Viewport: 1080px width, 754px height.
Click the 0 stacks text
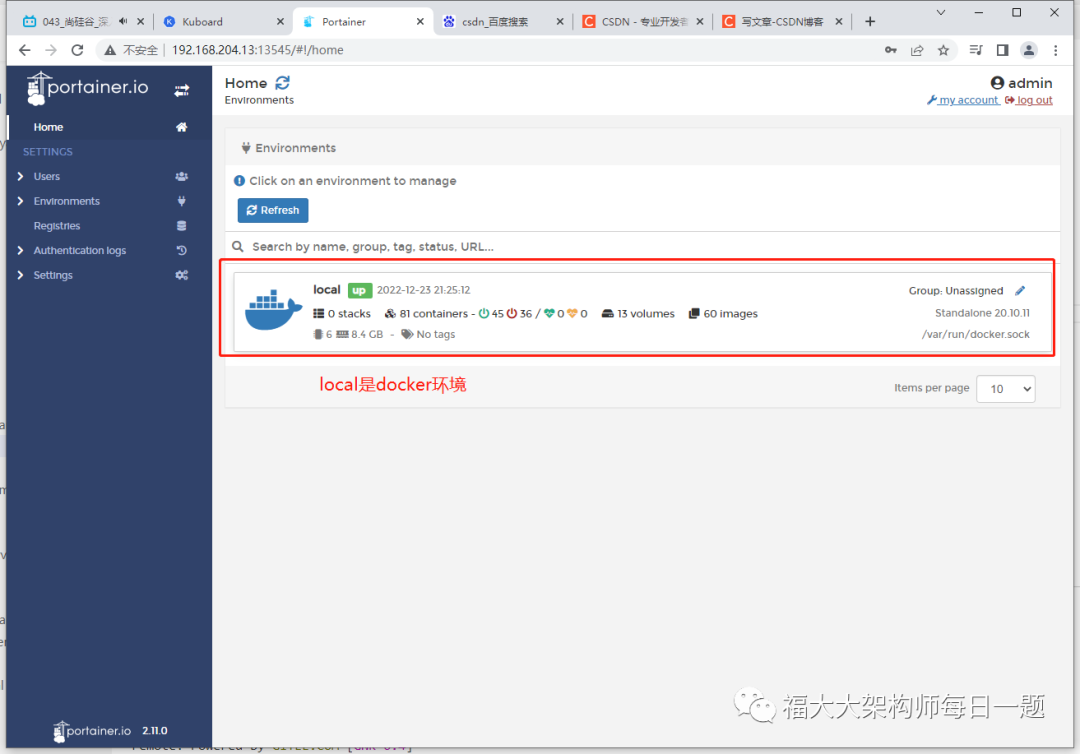349,314
